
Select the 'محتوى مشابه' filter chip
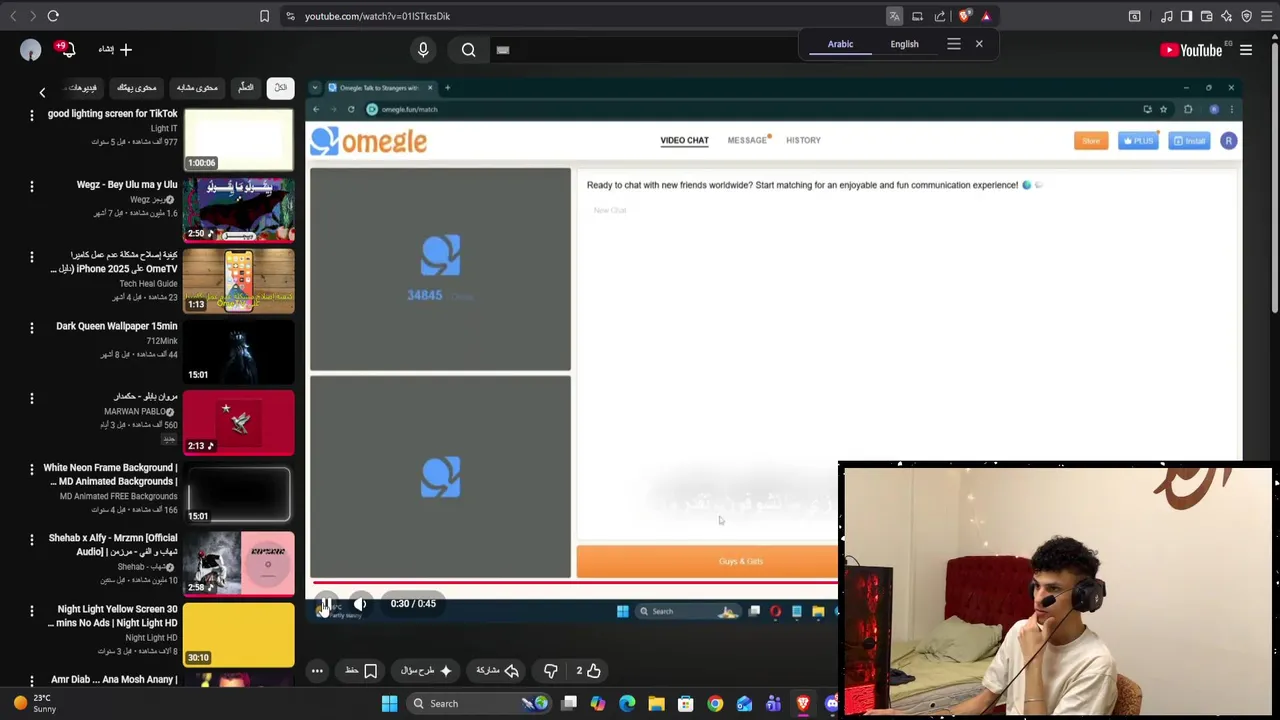(197, 88)
